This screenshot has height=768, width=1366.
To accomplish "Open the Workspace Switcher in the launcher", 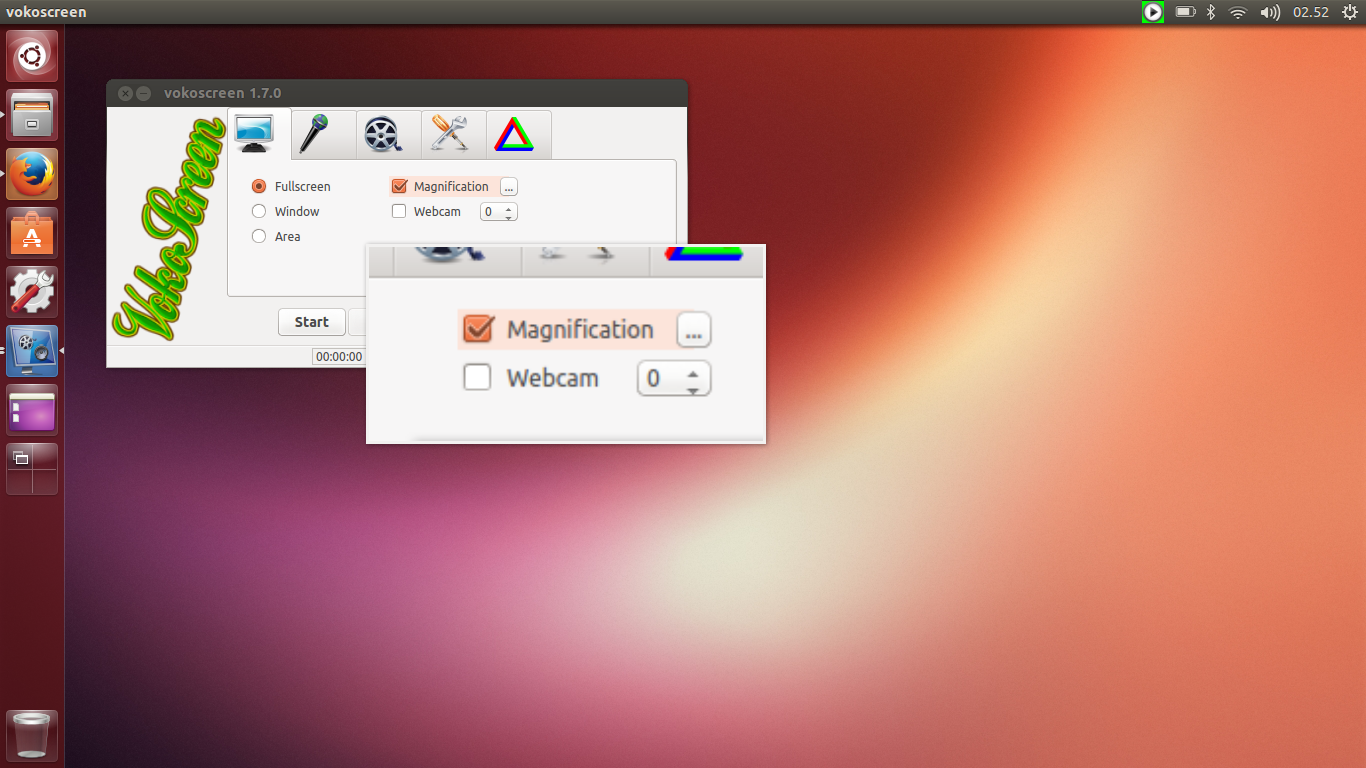I will (x=32, y=469).
